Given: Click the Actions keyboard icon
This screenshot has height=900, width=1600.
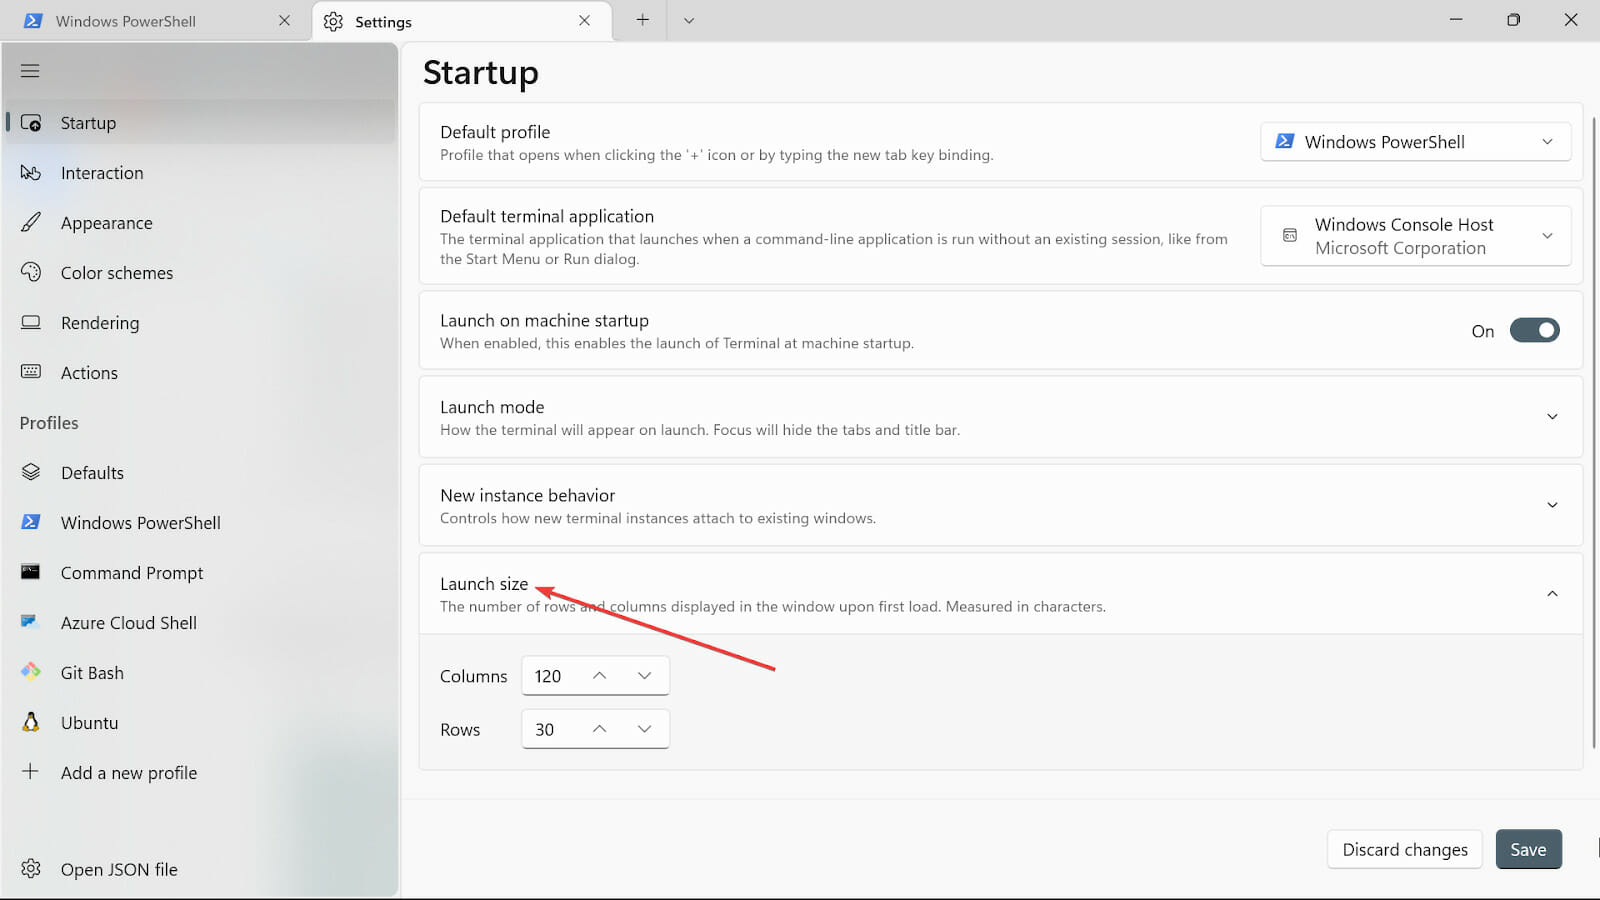Looking at the screenshot, I should [x=31, y=372].
